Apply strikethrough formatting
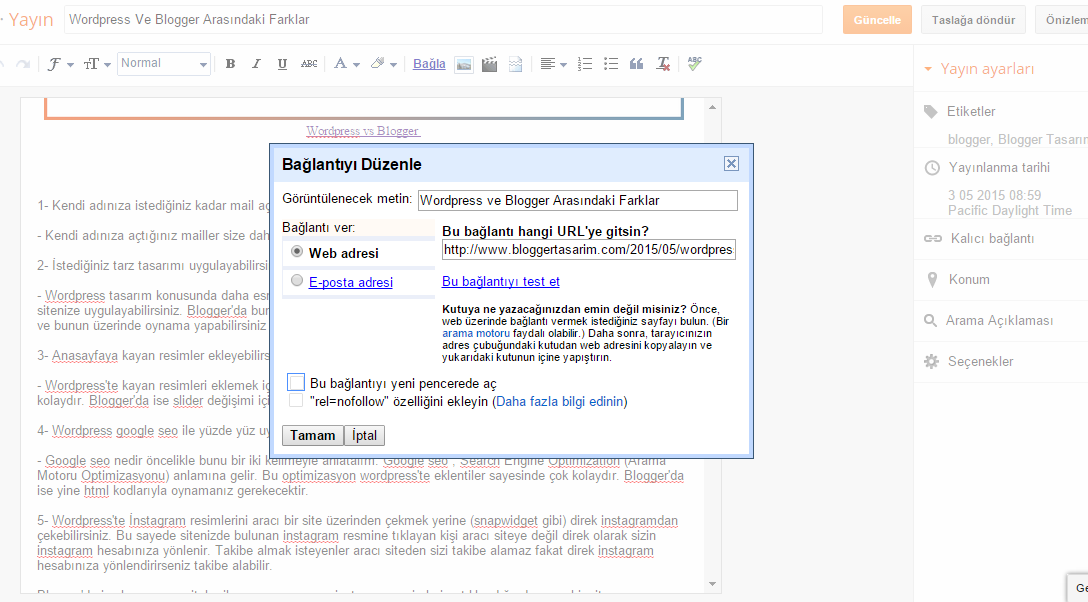Screen dimensions: 1088x602 point(309,64)
